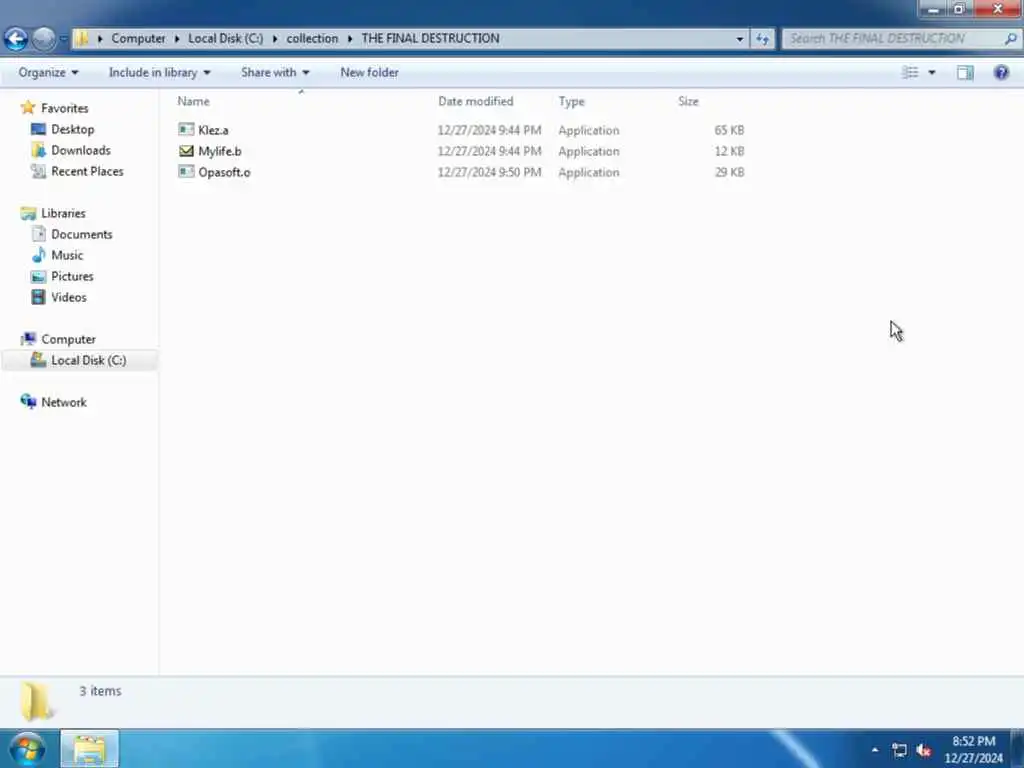Open Downloads in Favorites
The width and height of the screenshot is (1024, 768).
[81, 150]
